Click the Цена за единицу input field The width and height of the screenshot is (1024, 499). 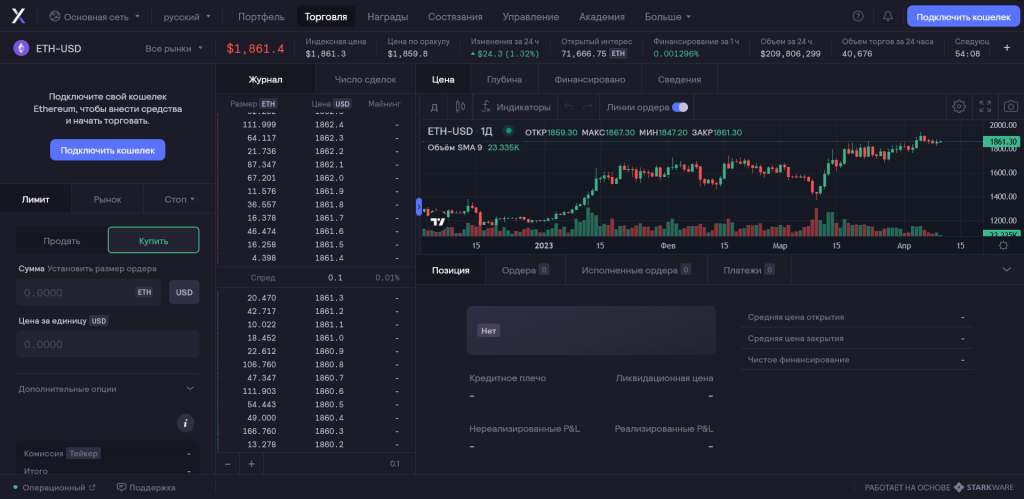[x=107, y=344]
